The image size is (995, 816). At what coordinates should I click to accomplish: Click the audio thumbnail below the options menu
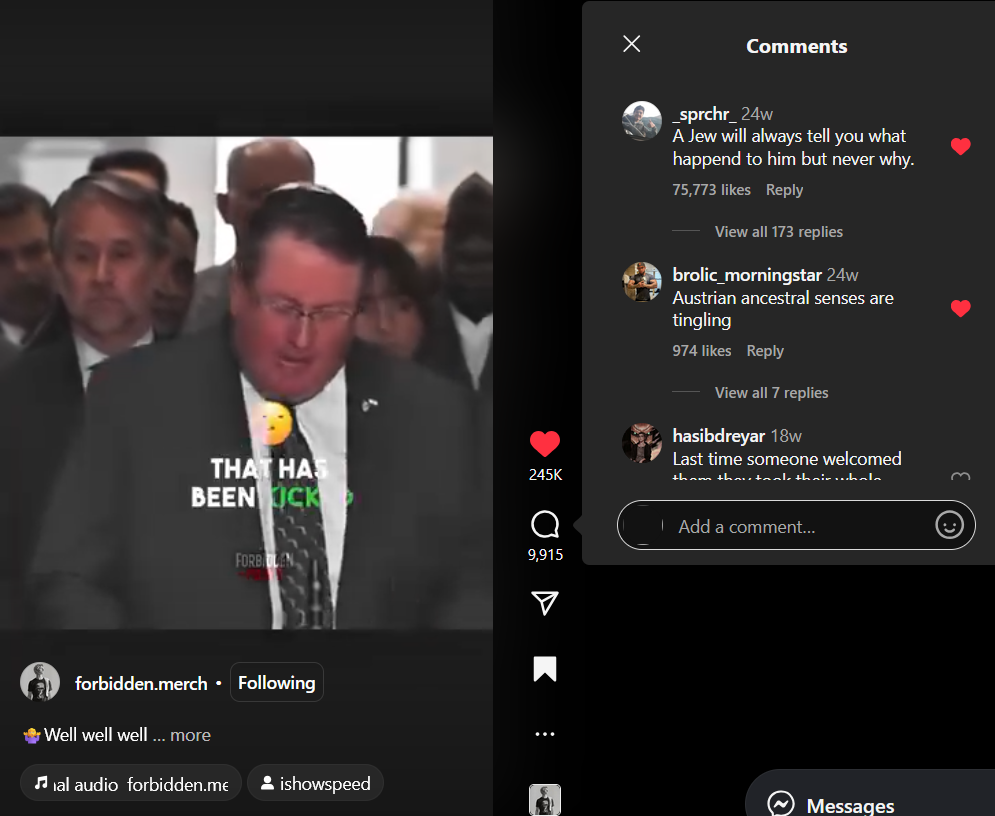(x=545, y=800)
